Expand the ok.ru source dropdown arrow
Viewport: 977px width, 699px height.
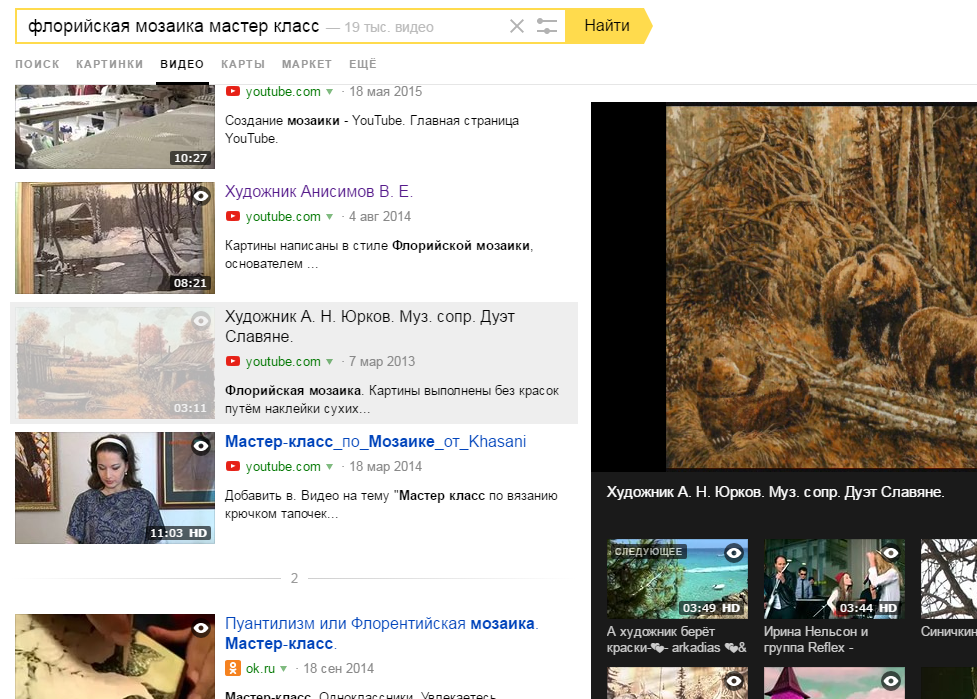click(x=284, y=668)
